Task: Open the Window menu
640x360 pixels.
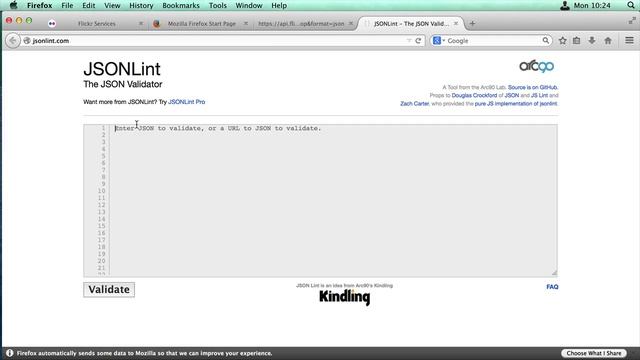Action: (x=249, y=5)
